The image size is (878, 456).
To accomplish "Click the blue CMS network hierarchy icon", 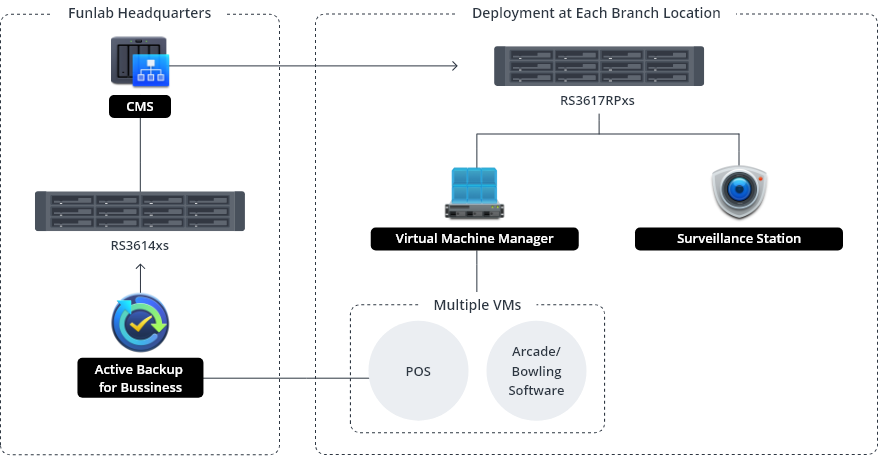I will point(151,70).
